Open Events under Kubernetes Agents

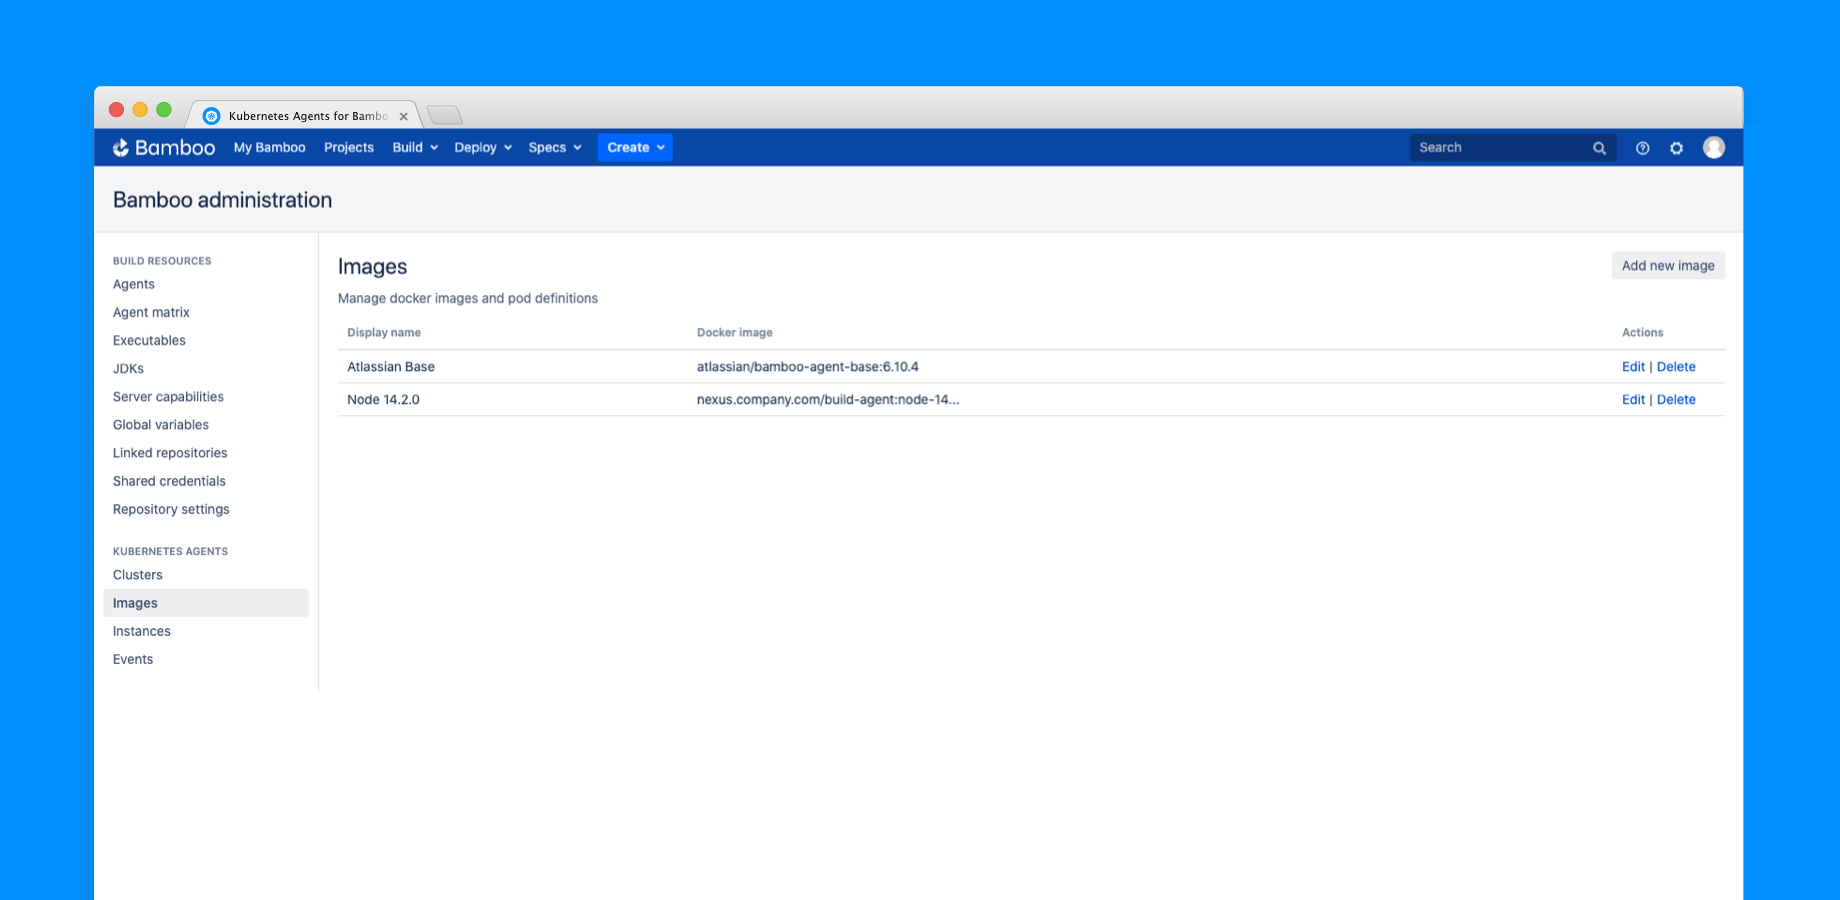(133, 659)
